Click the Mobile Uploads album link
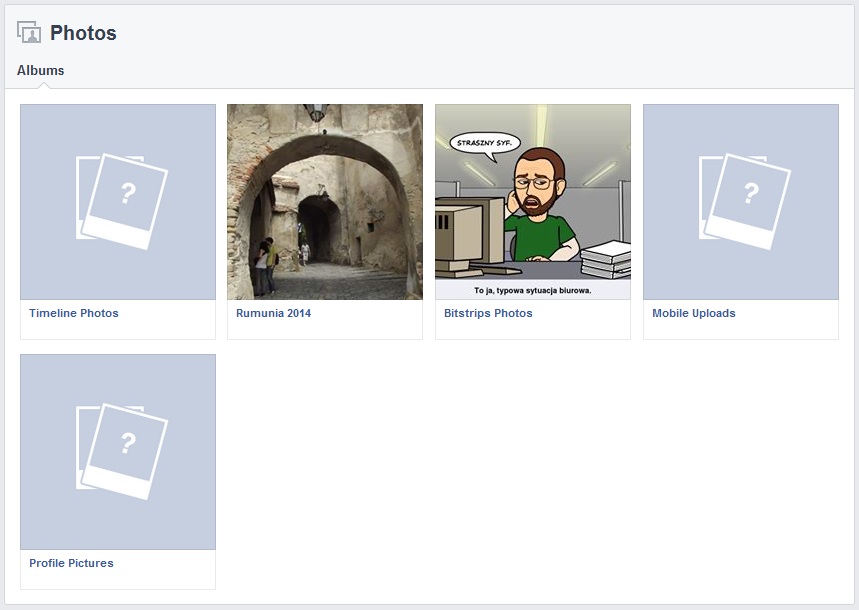The height and width of the screenshot is (610, 859). (694, 313)
